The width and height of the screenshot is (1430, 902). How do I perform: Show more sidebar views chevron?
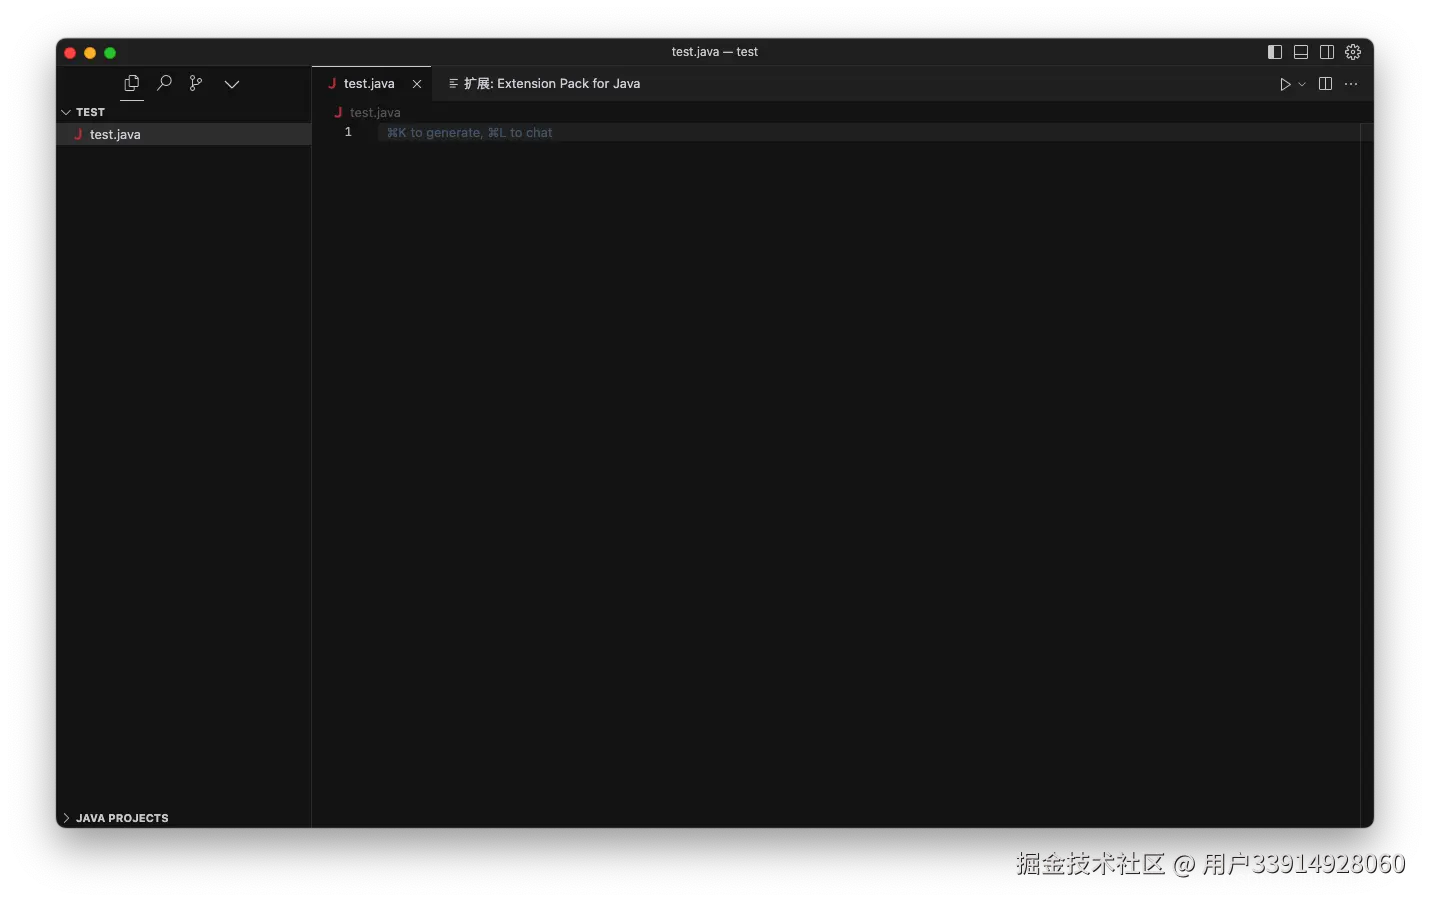coord(232,84)
